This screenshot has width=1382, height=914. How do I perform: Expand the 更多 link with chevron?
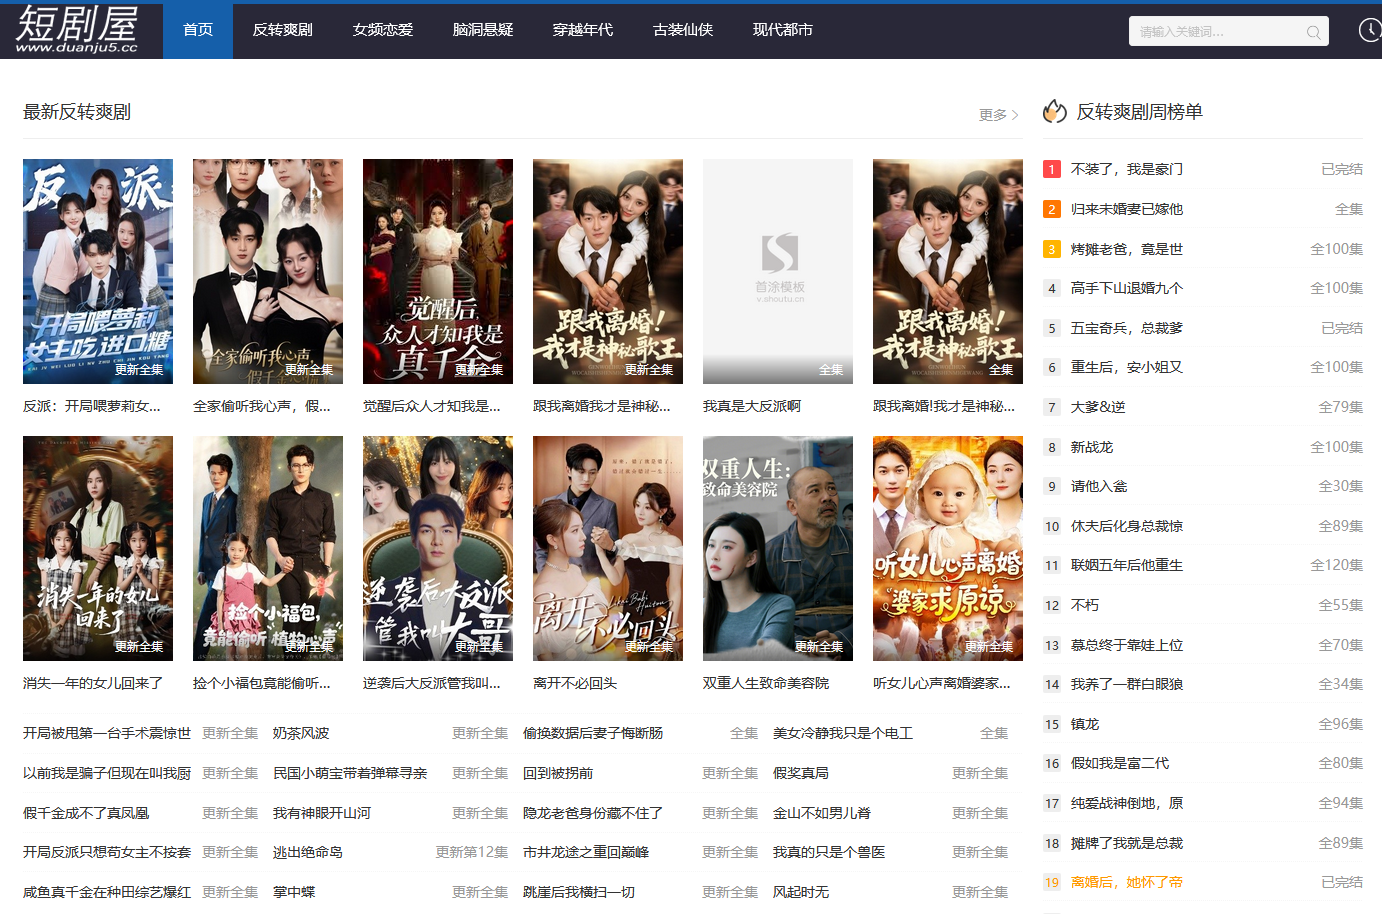(998, 115)
